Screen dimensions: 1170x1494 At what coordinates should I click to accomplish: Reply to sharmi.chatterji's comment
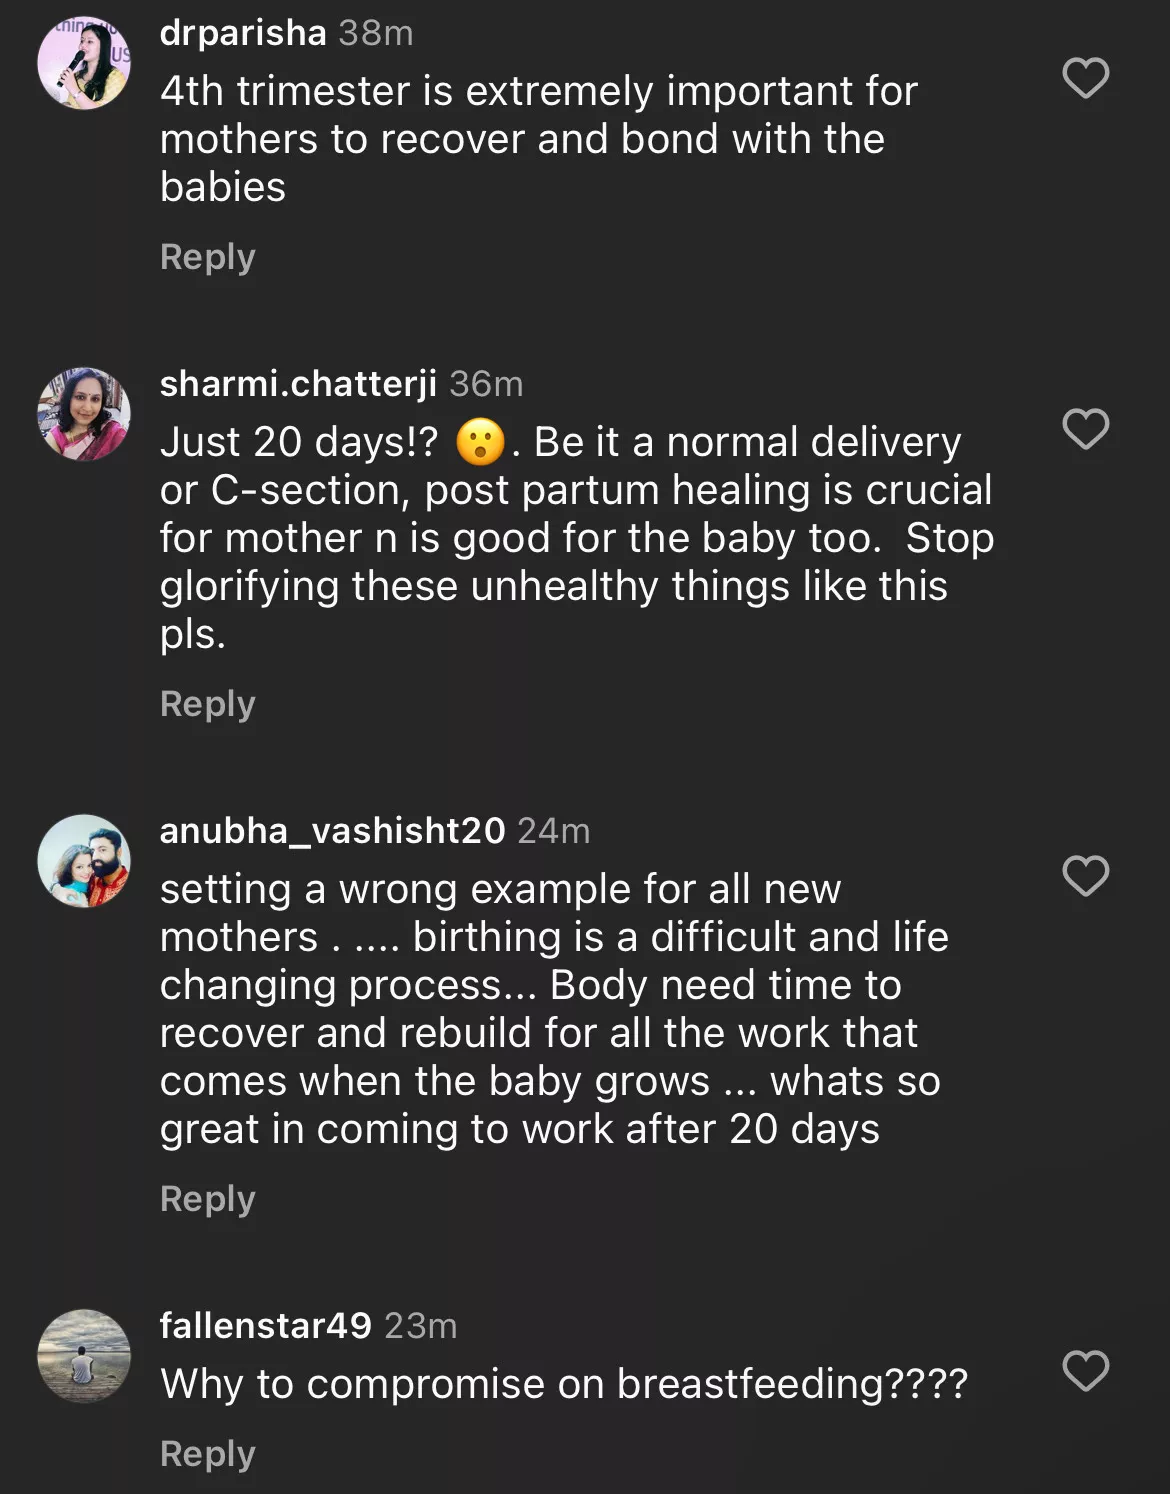[x=207, y=704]
